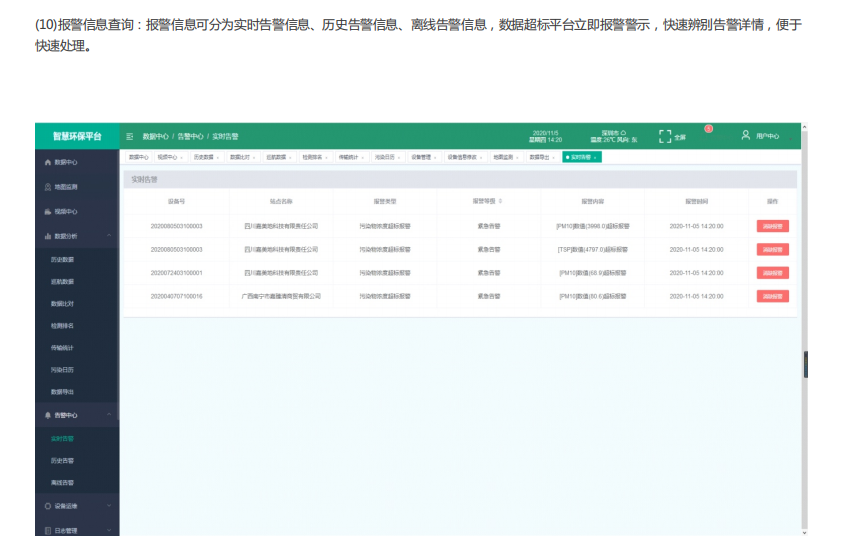Click the 用户中心 user icon

(746, 135)
